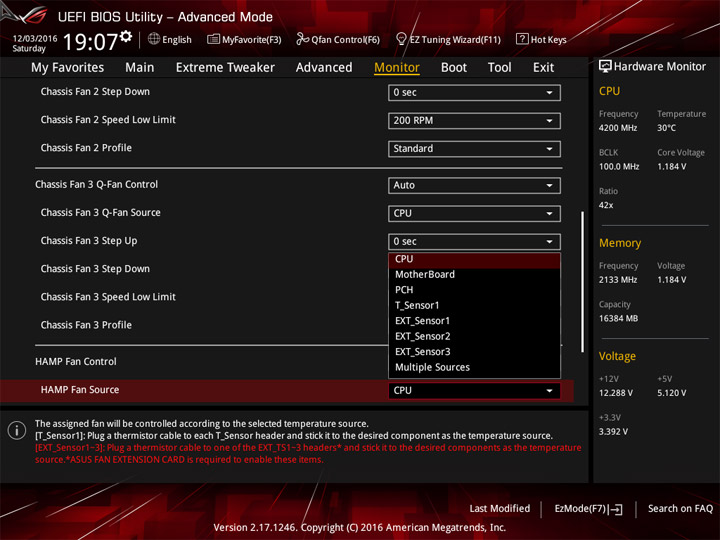Open the My Favorites tab
Viewport: 720px width, 540px height.
point(68,68)
